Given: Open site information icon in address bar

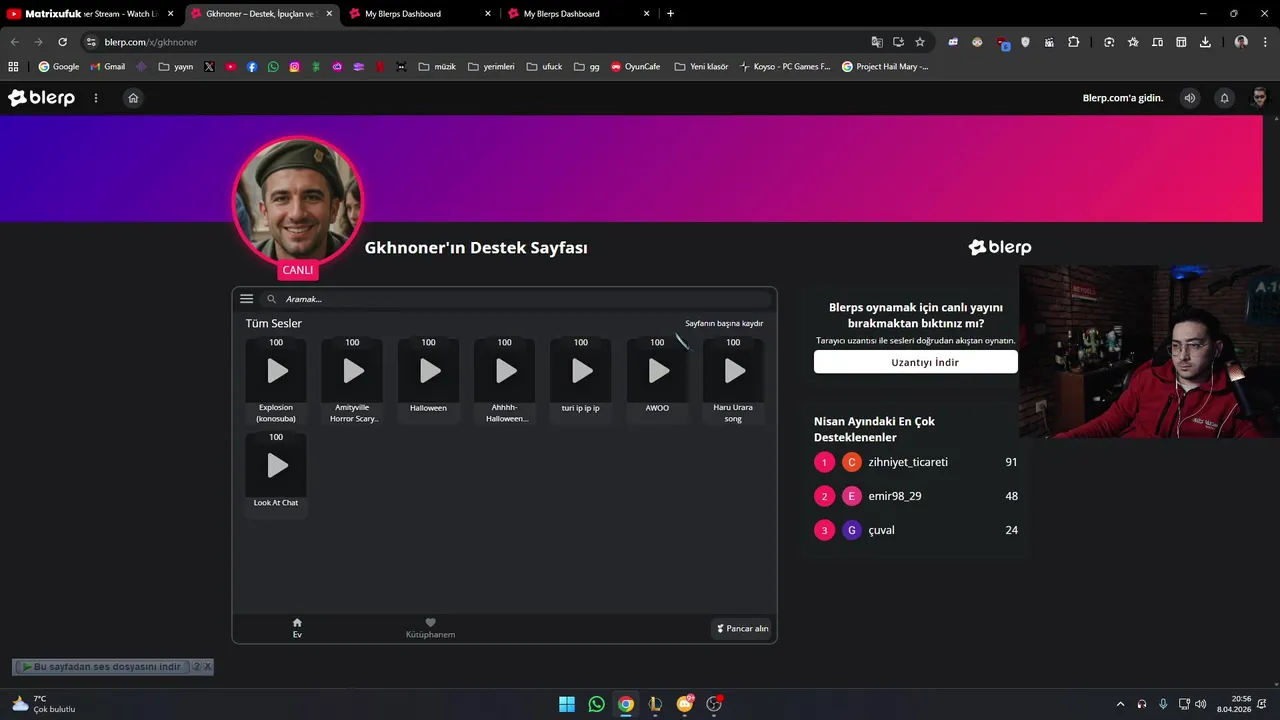Looking at the screenshot, I should pos(90,42).
